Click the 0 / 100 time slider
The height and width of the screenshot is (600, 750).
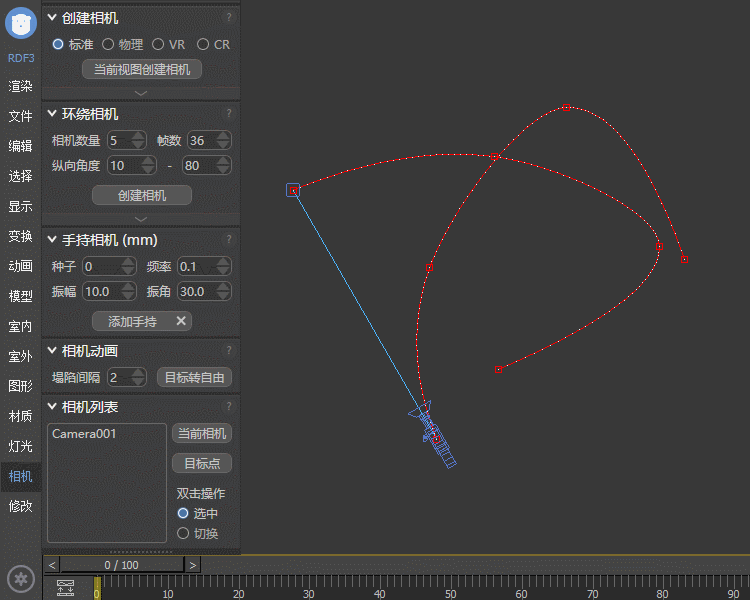coord(122,565)
